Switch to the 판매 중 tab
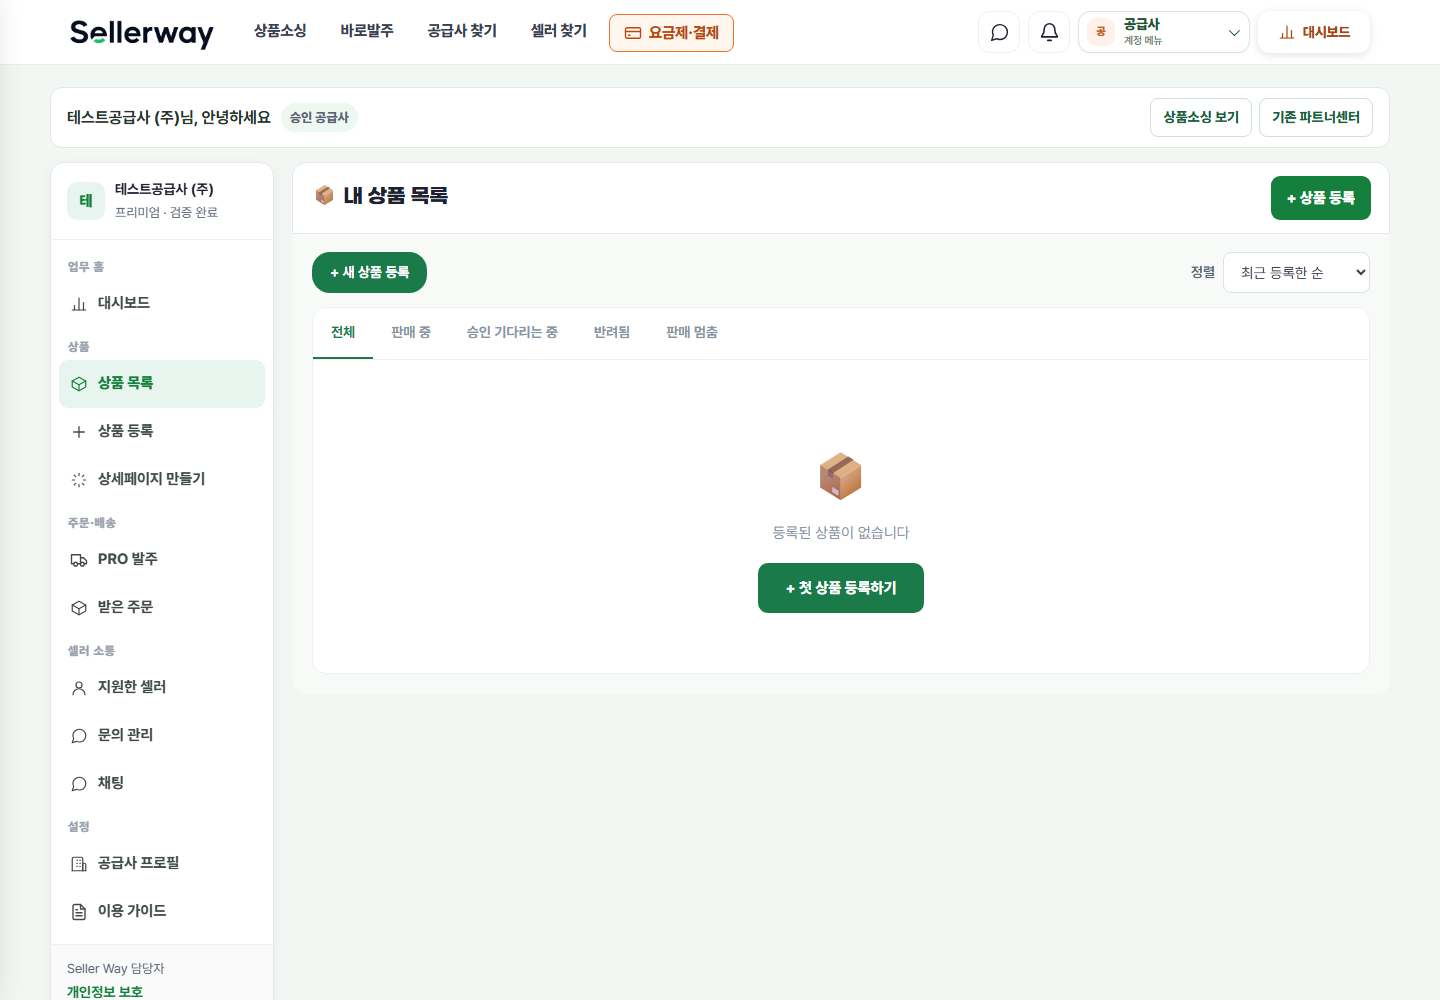 point(411,332)
